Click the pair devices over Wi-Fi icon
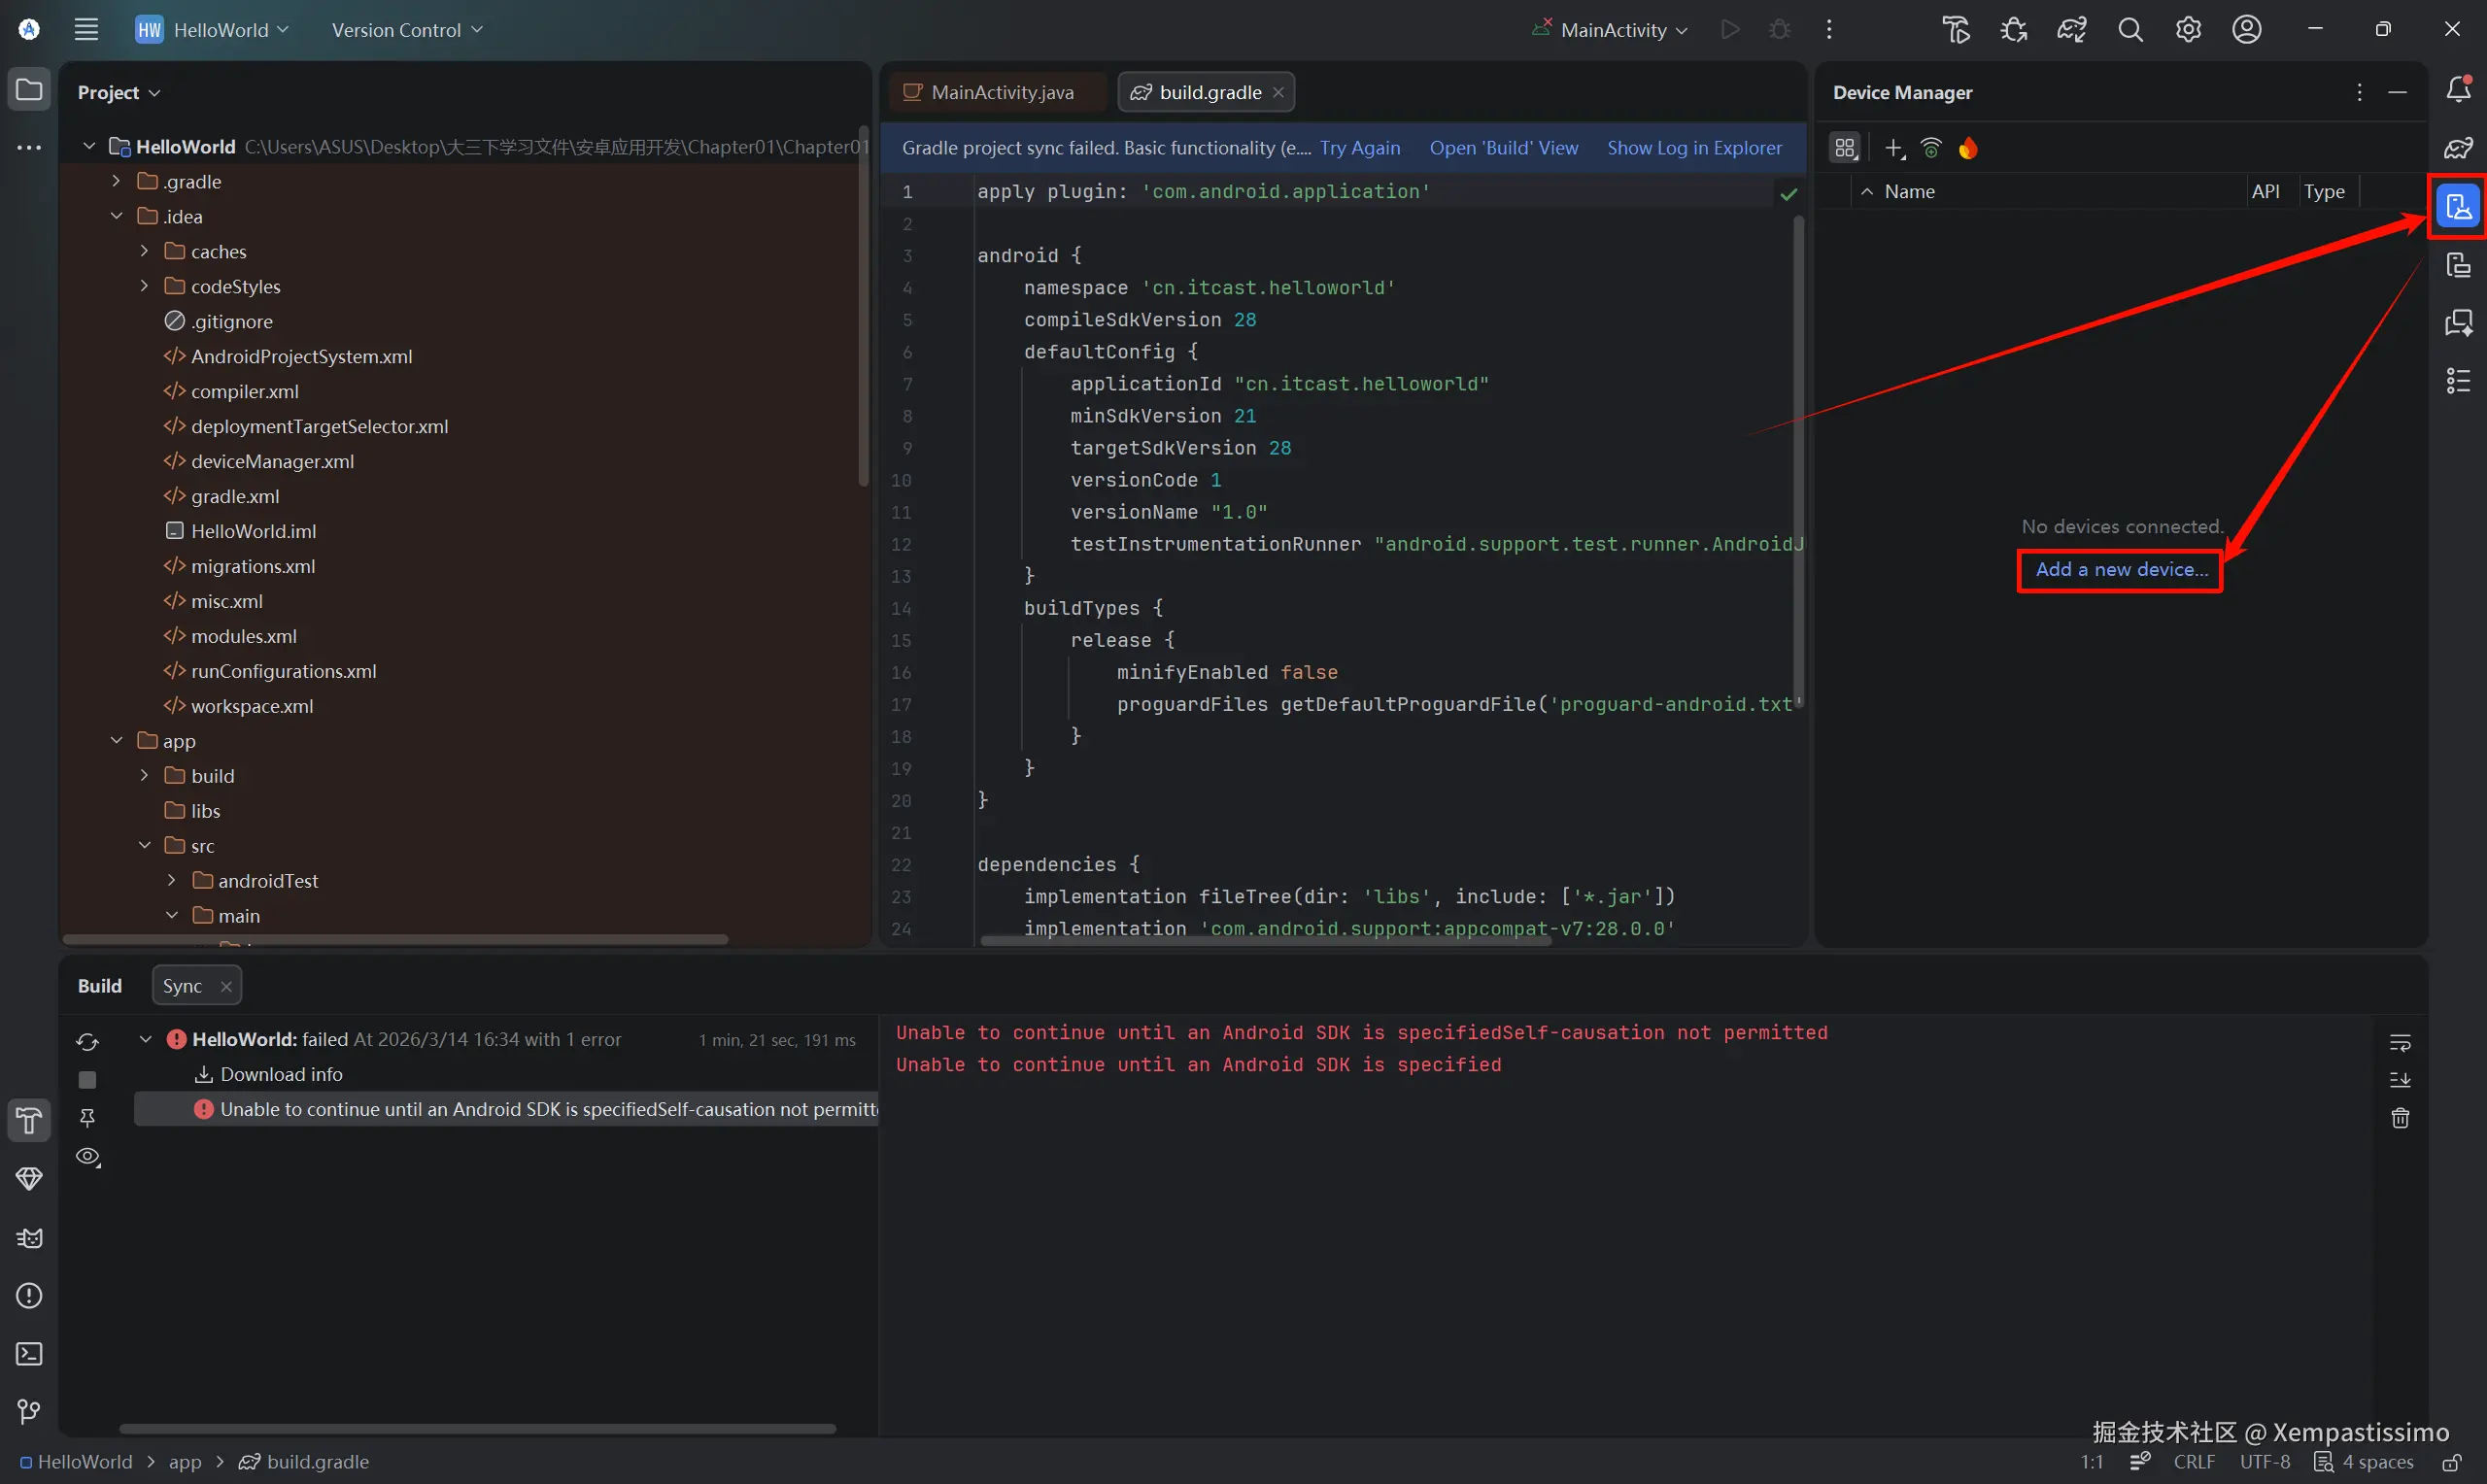The image size is (2487, 1484). (x=1931, y=148)
